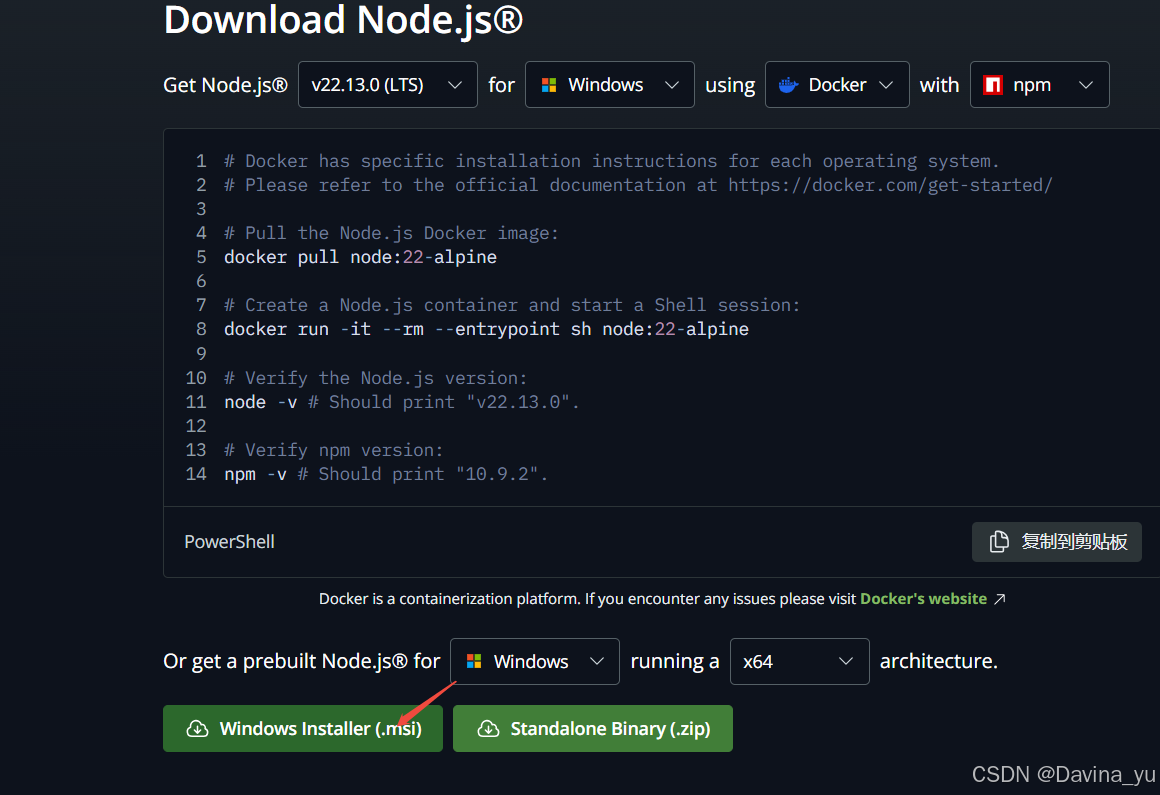Click the Docker whale icon
Viewport: 1160px width, 795px height.
[x=789, y=84]
